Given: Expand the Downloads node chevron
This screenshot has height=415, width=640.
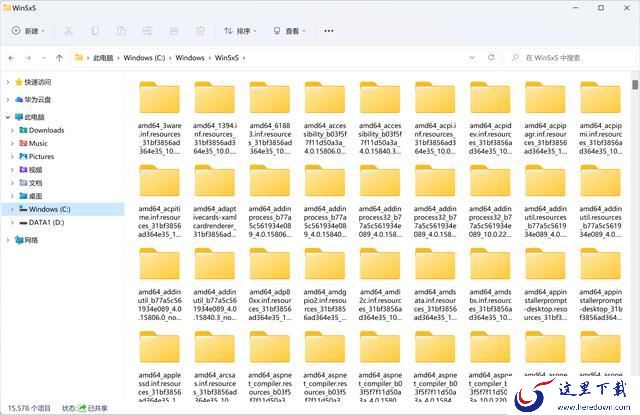Looking at the screenshot, I should [x=12, y=131].
